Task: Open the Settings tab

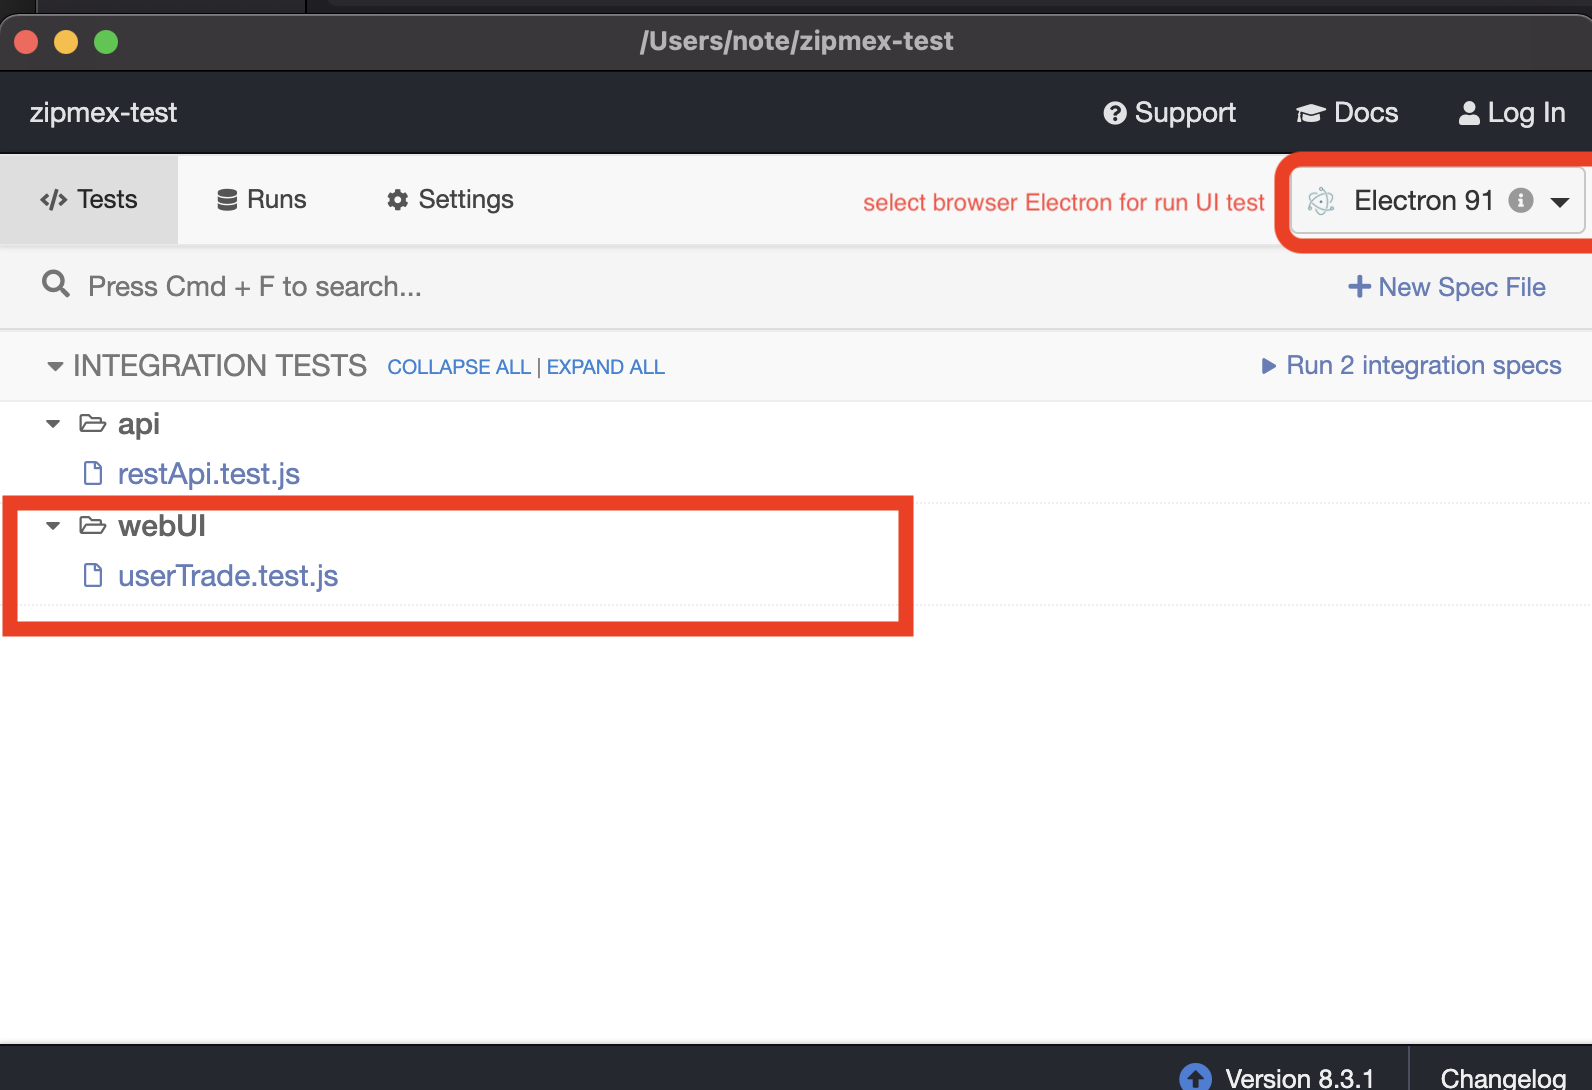Action: pyautogui.click(x=450, y=199)
